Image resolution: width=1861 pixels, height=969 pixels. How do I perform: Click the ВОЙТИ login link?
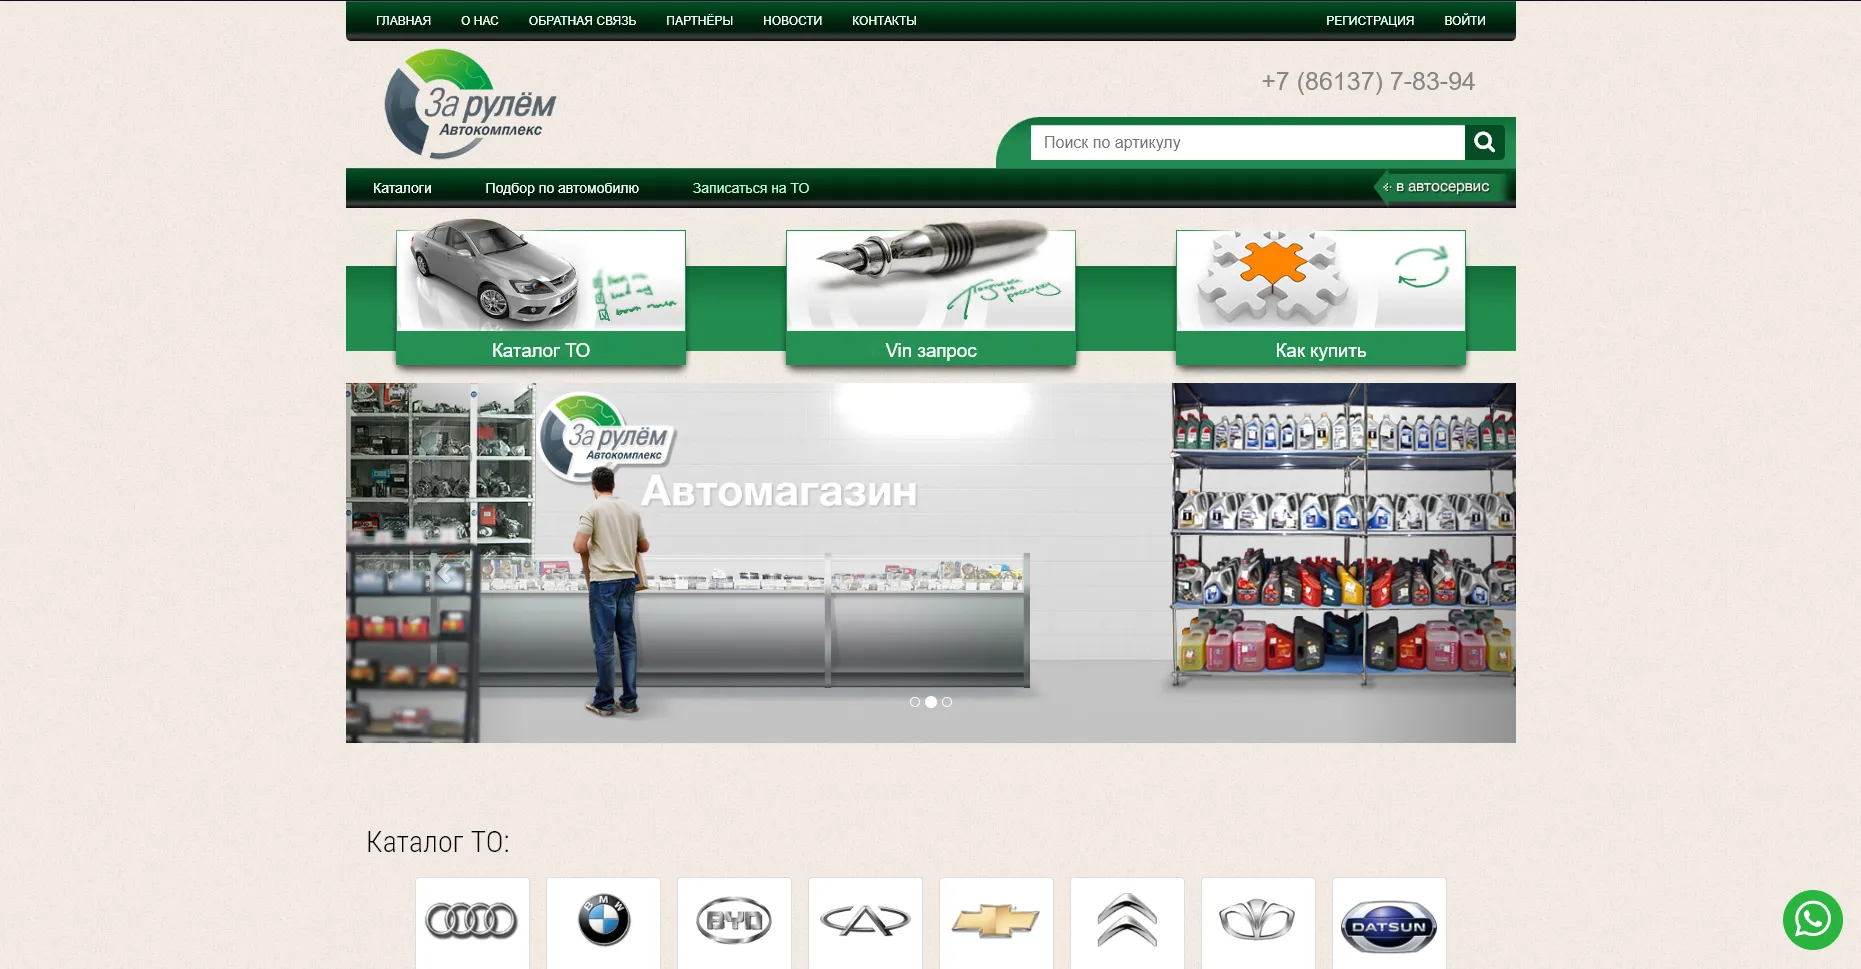[1464, 20]
